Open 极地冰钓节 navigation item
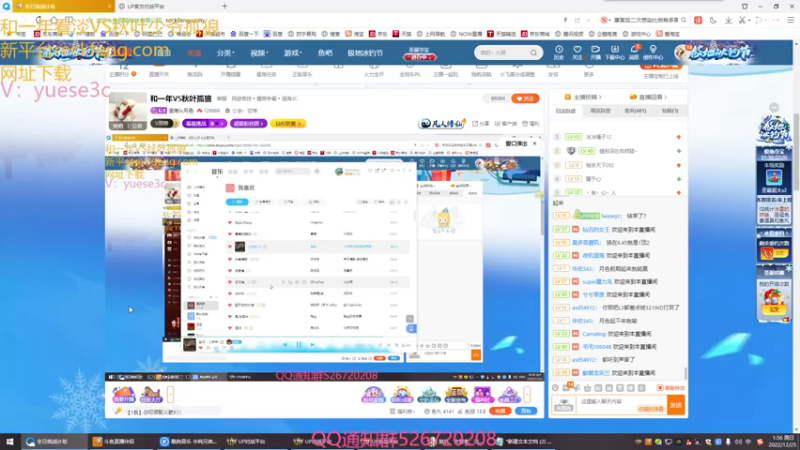This screenshot has height=450, width=800. (365, 53)
